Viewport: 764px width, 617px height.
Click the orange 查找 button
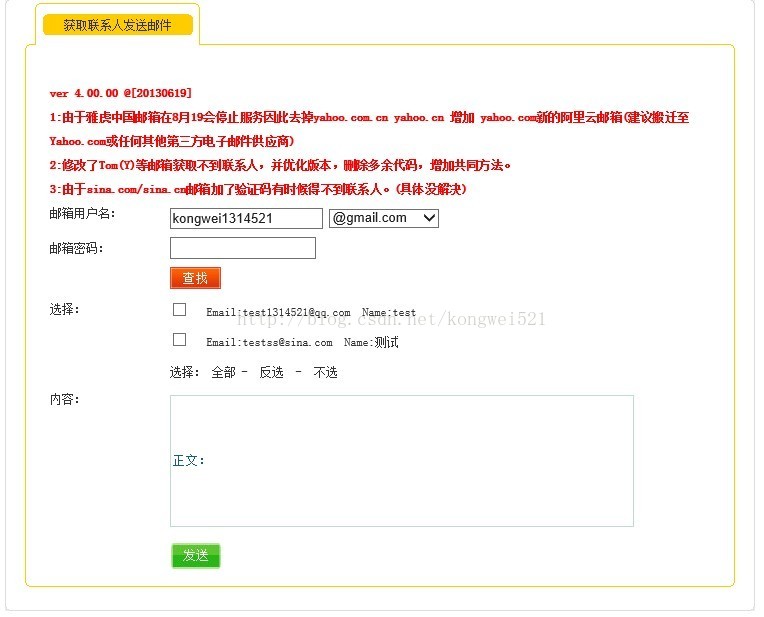[x=195, y=278]
